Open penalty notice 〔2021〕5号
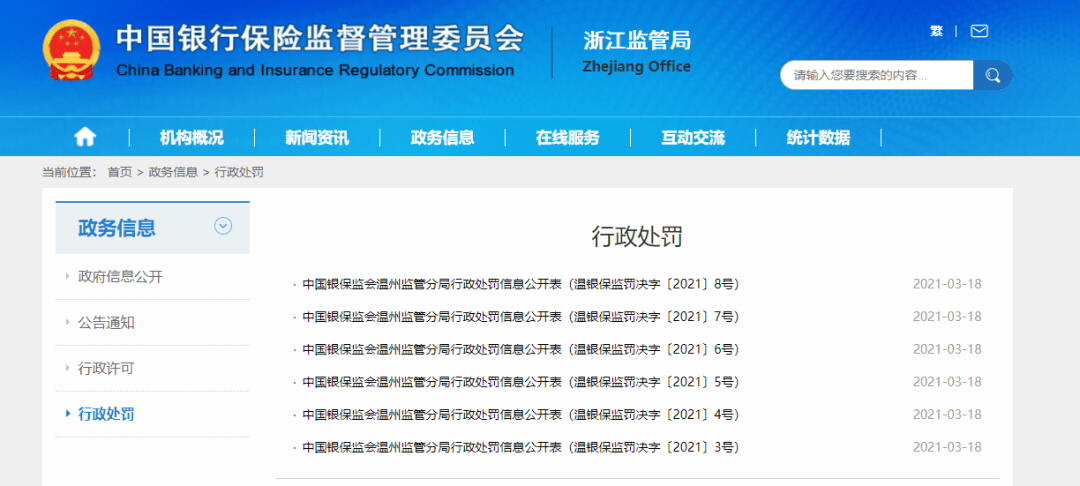Viewport: 1080px width, 486px height. pos(521,382)
